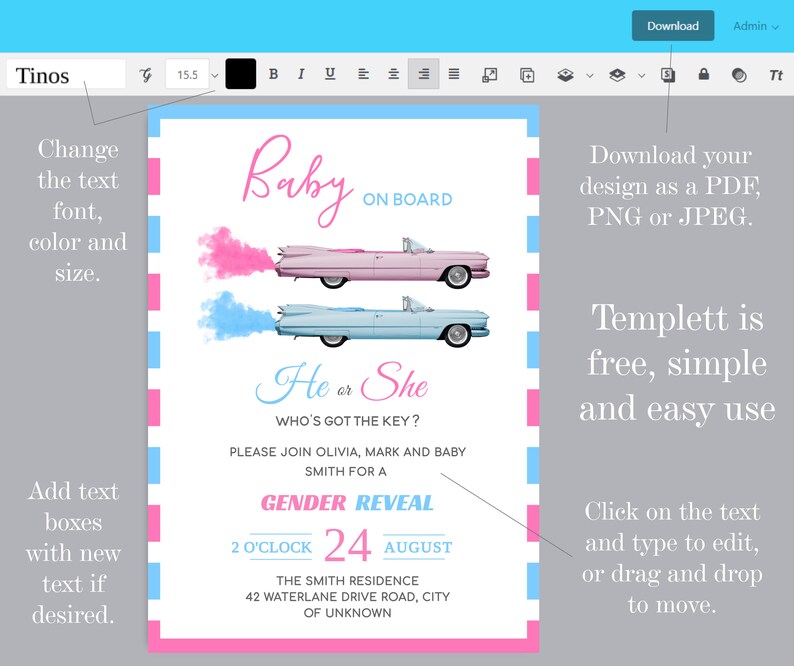Toggle italic formatting
This screenshot has width=794, height=666.
point(301,74)
